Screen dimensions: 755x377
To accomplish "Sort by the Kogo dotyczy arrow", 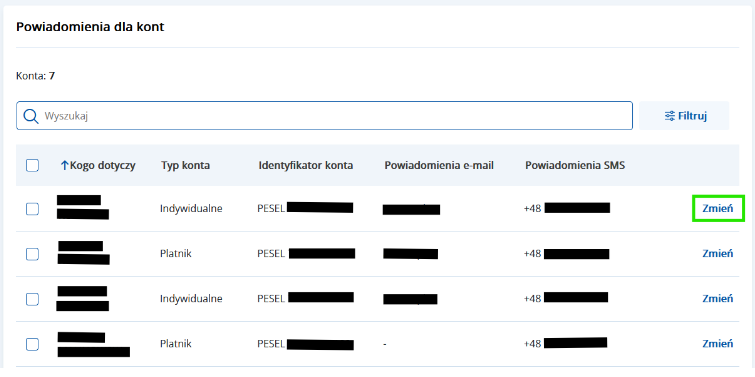I will (65, 166).
